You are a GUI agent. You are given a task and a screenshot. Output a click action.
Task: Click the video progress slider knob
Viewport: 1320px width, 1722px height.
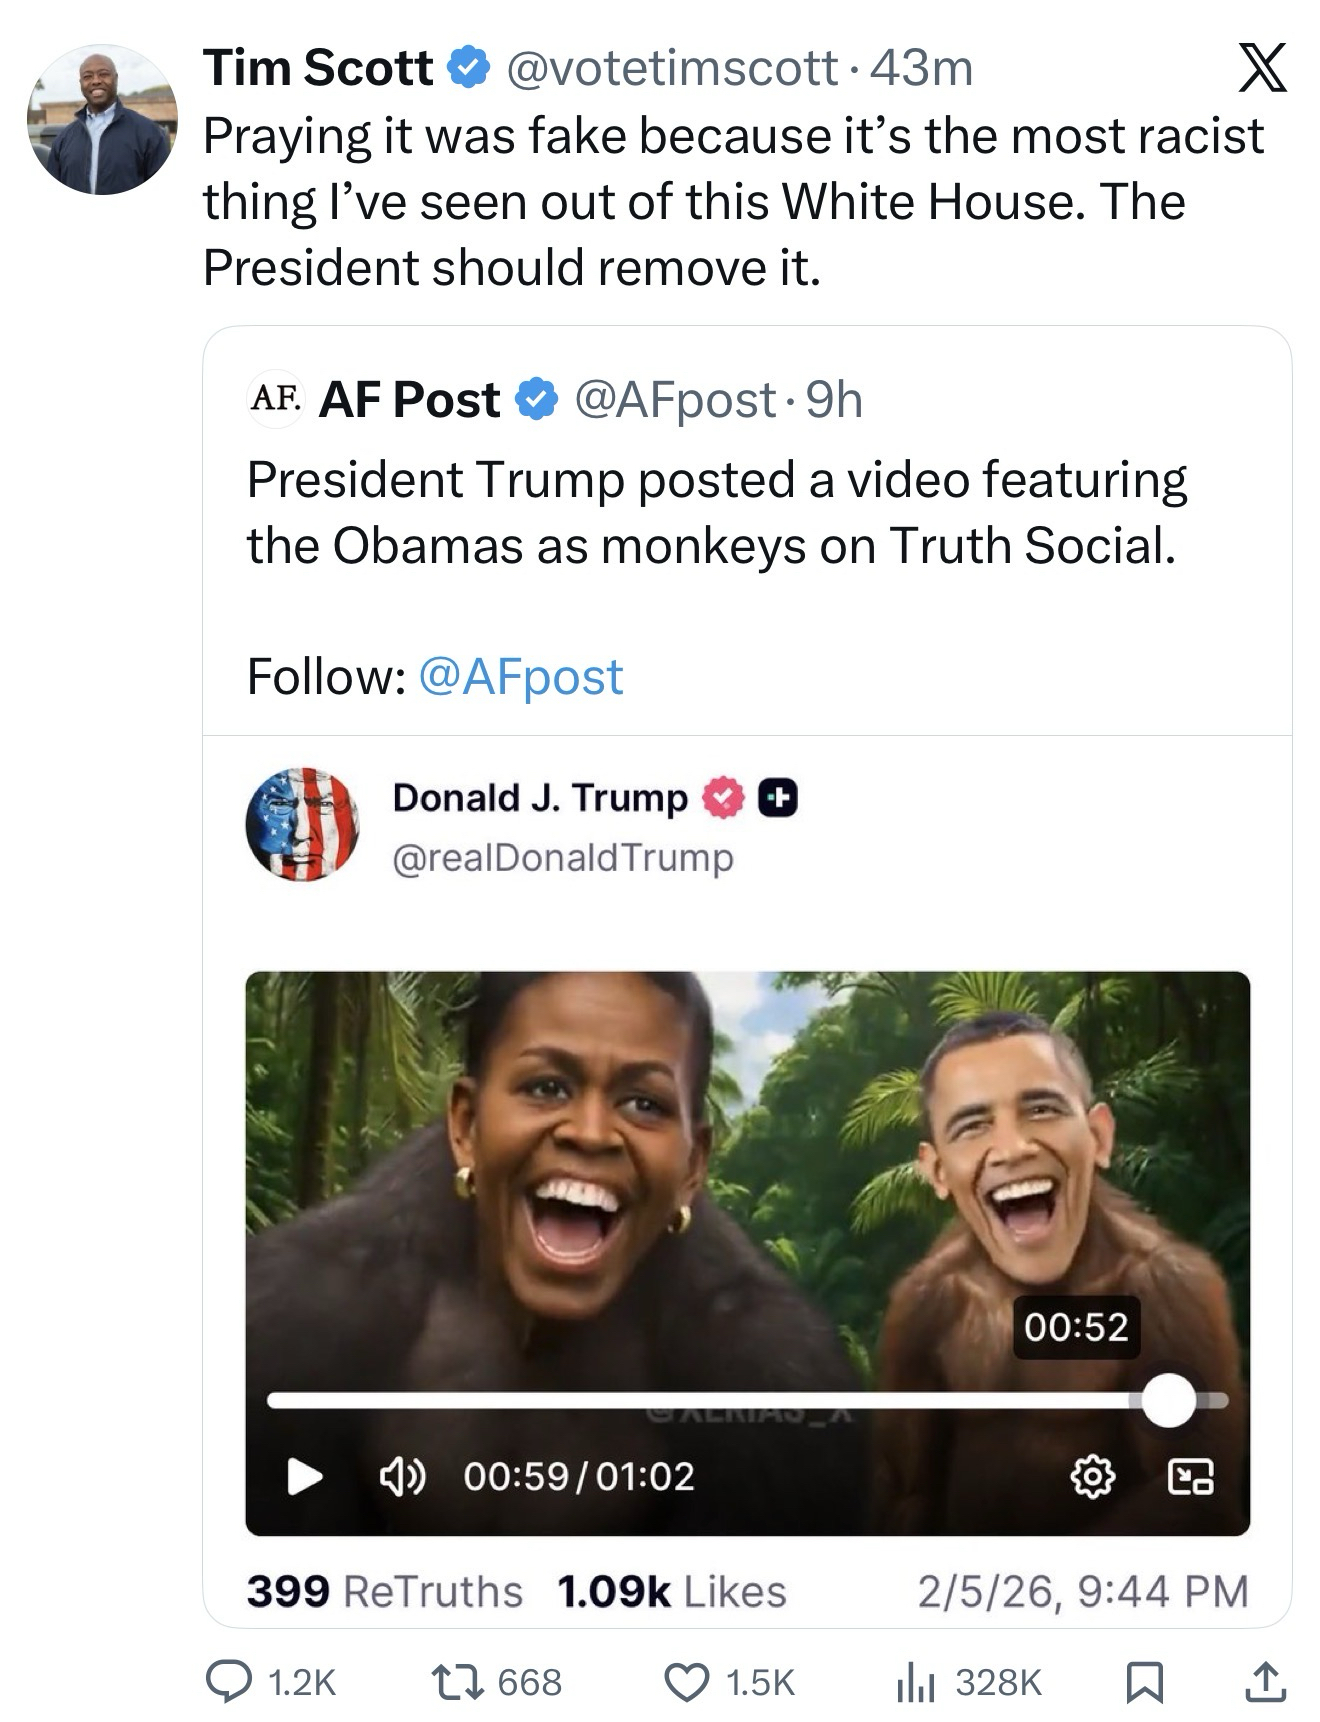(1167, 1400)
